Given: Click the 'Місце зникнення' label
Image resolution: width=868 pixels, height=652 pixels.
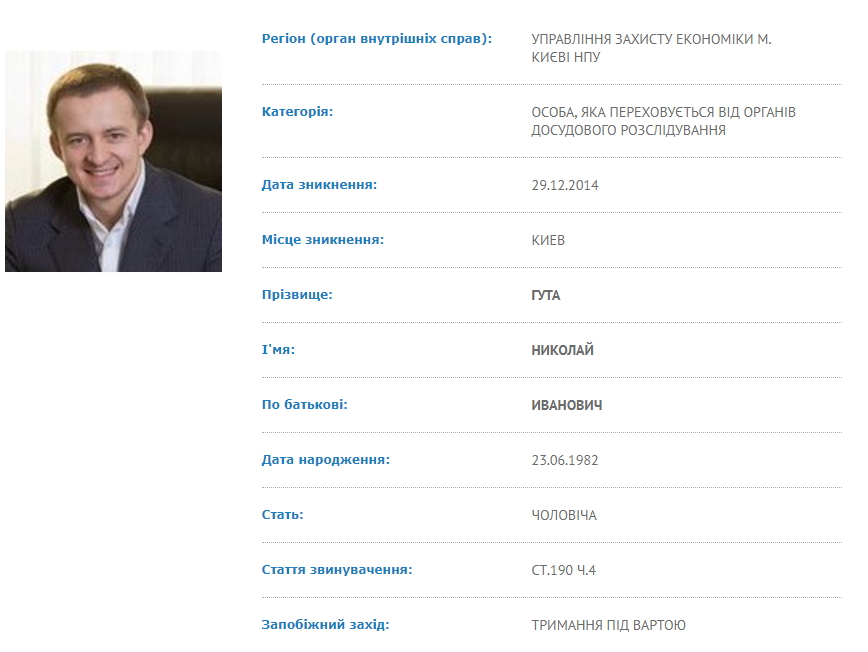Looking at the screenshot, I should pyautogui.click(x=323, y=240).
